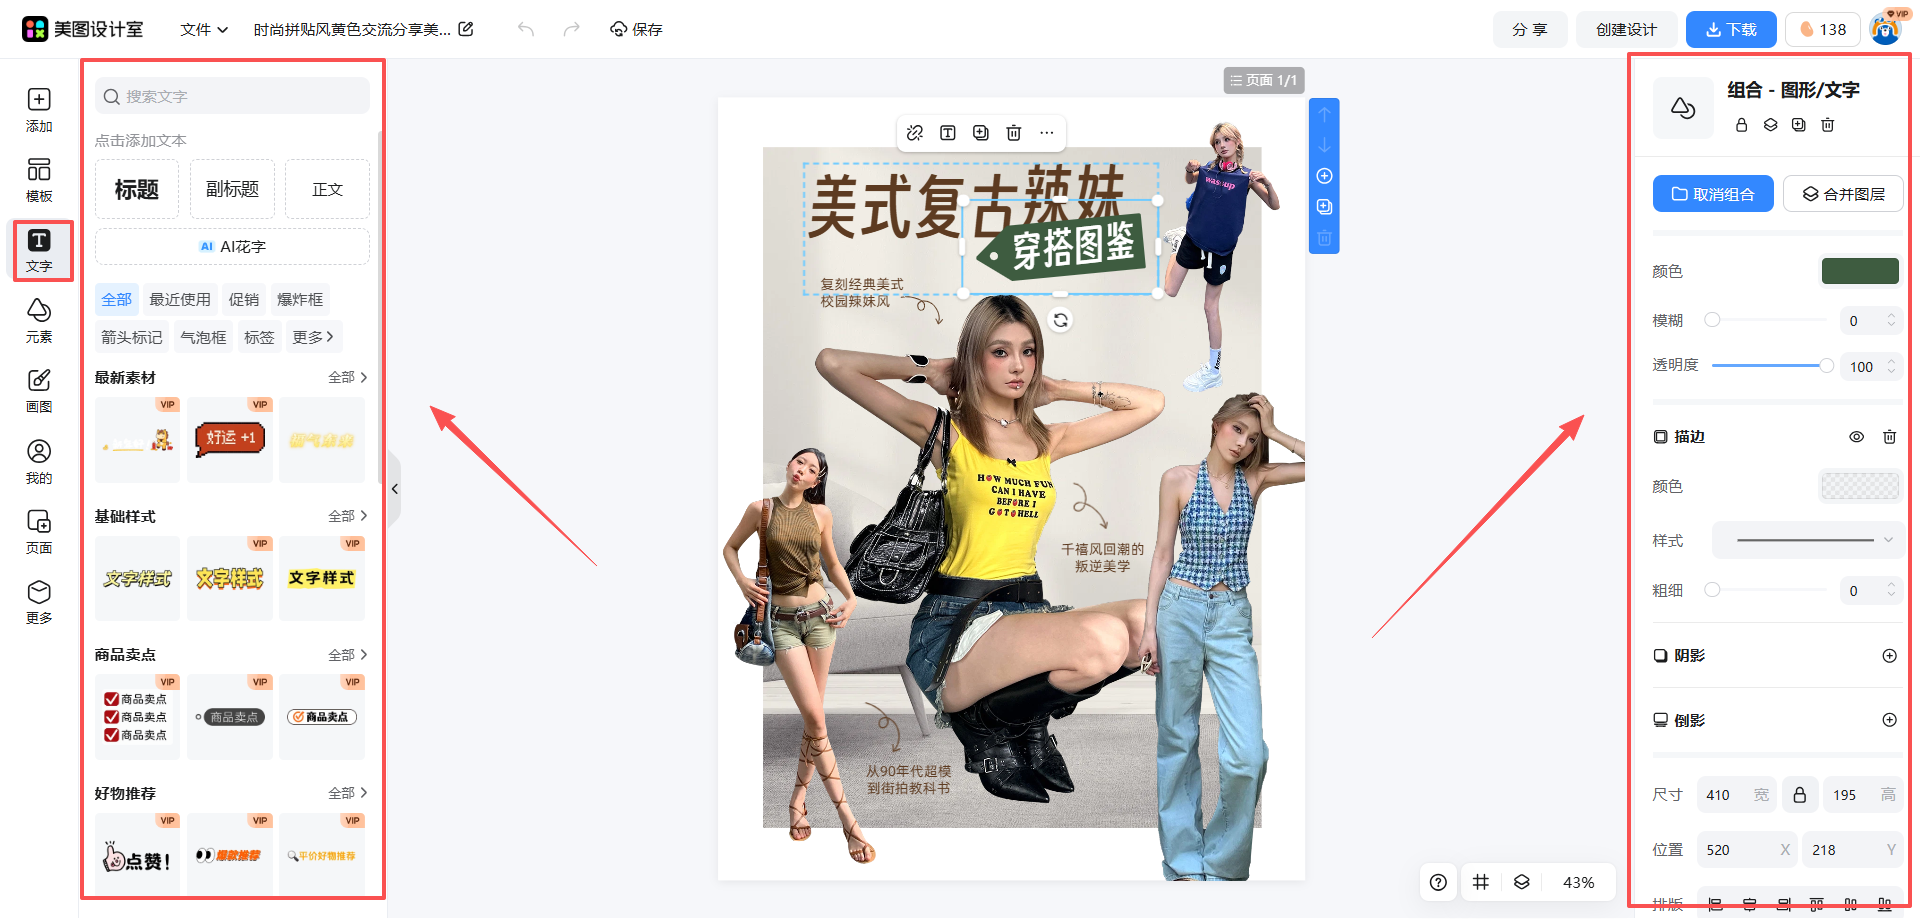Open help question mark icon
Viewport: 1920px width, 919px height.
tap(1438, 882)
